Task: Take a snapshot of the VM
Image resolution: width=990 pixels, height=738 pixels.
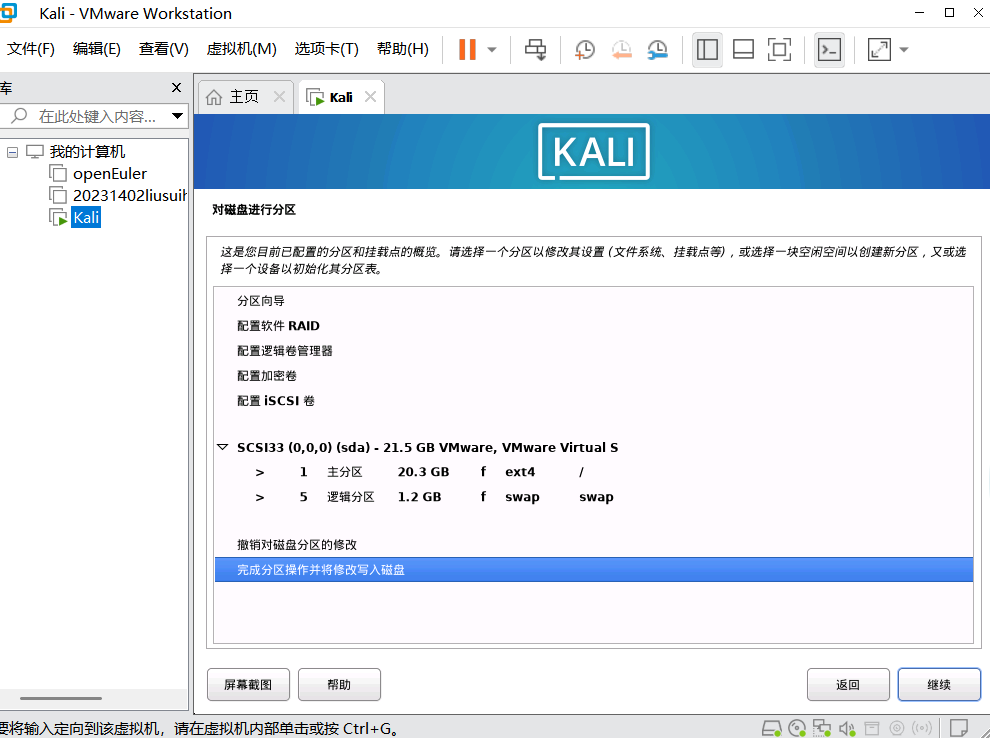Action: tap(585, 49)
